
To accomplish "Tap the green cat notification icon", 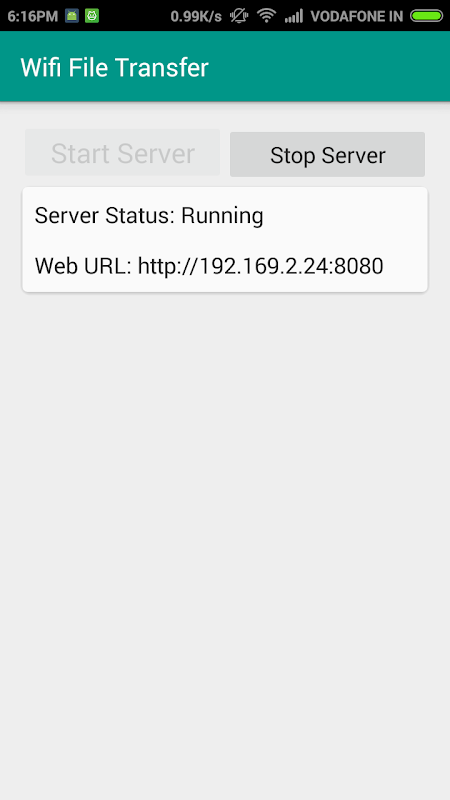I will tap(92, 16).
